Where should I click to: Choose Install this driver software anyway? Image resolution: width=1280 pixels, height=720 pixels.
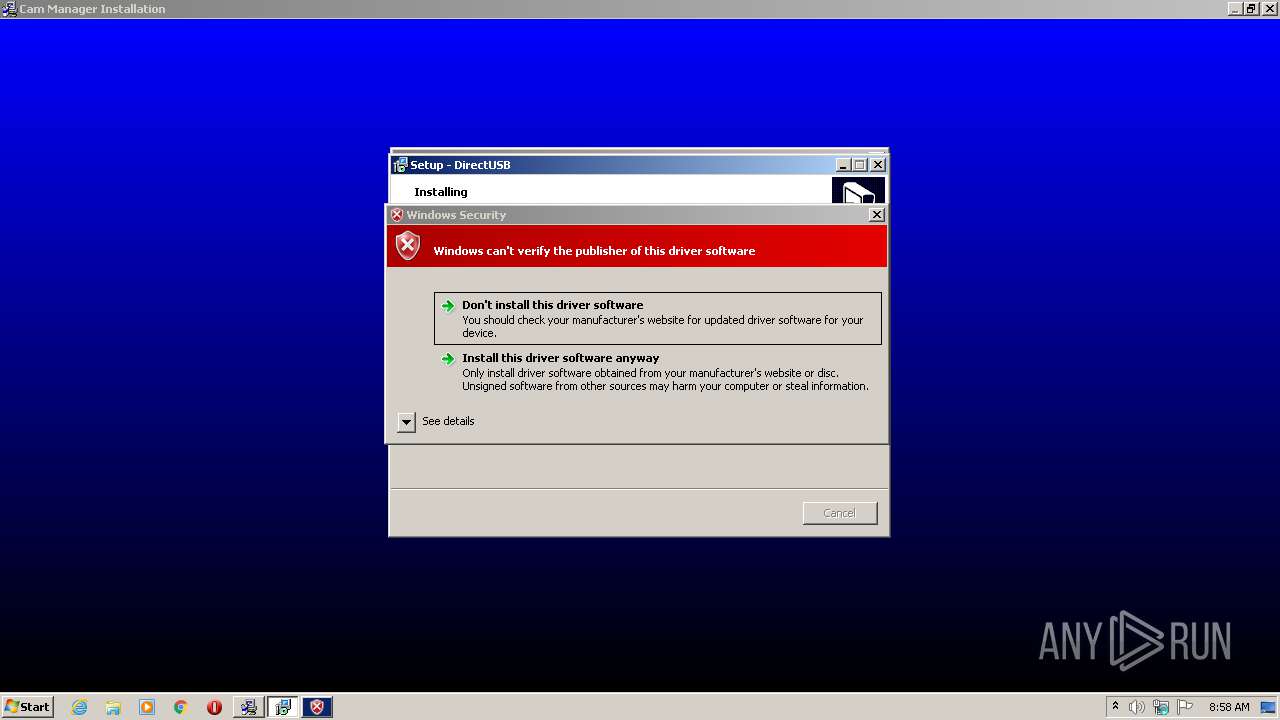coord(658,371)
